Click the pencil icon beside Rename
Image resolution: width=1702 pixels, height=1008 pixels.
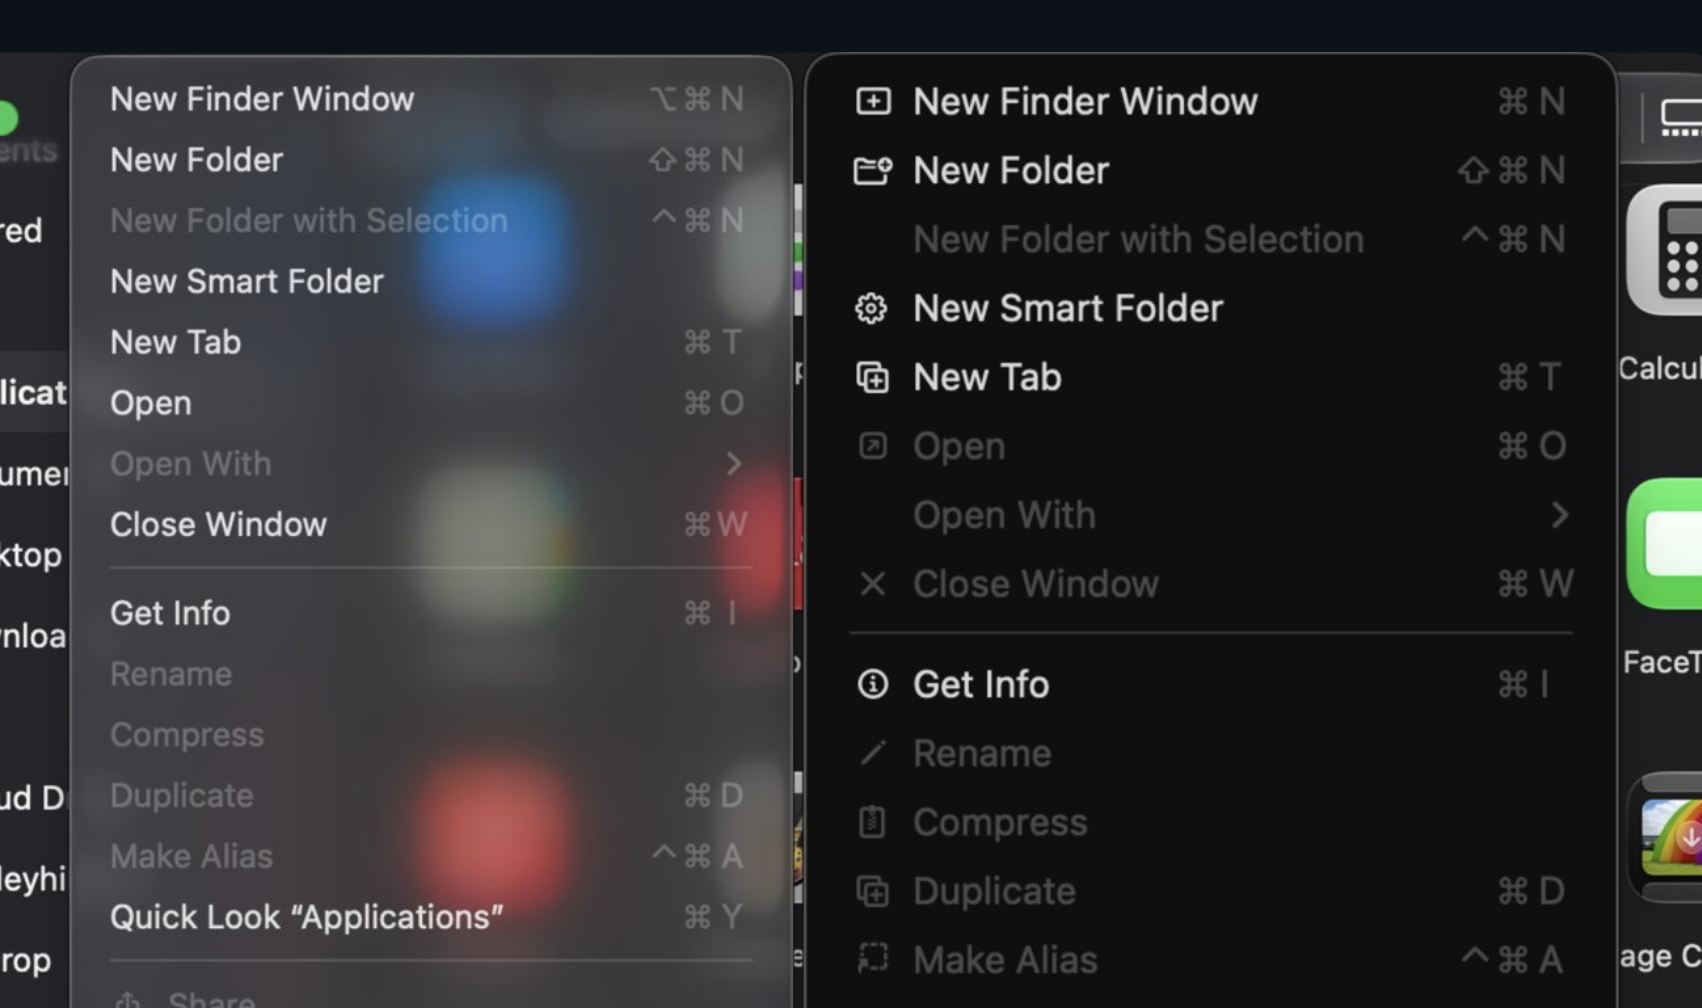872,752
